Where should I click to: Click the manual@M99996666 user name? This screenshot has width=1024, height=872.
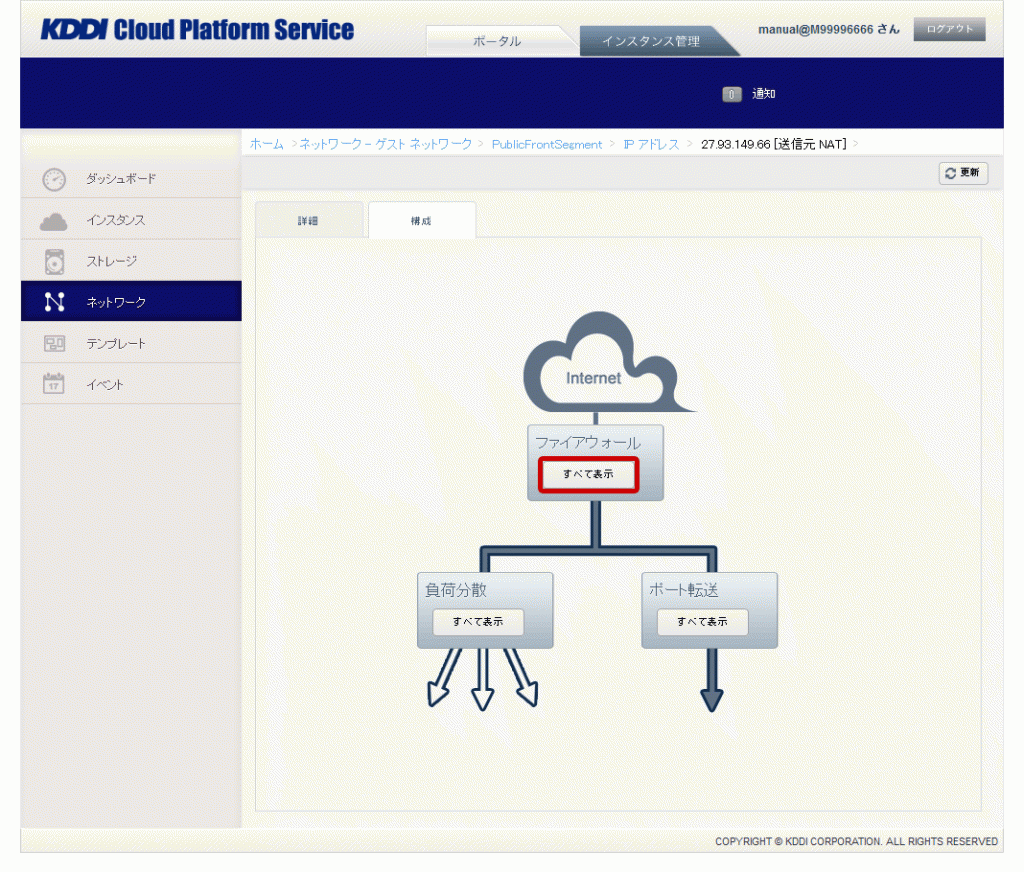click(816, 29)
